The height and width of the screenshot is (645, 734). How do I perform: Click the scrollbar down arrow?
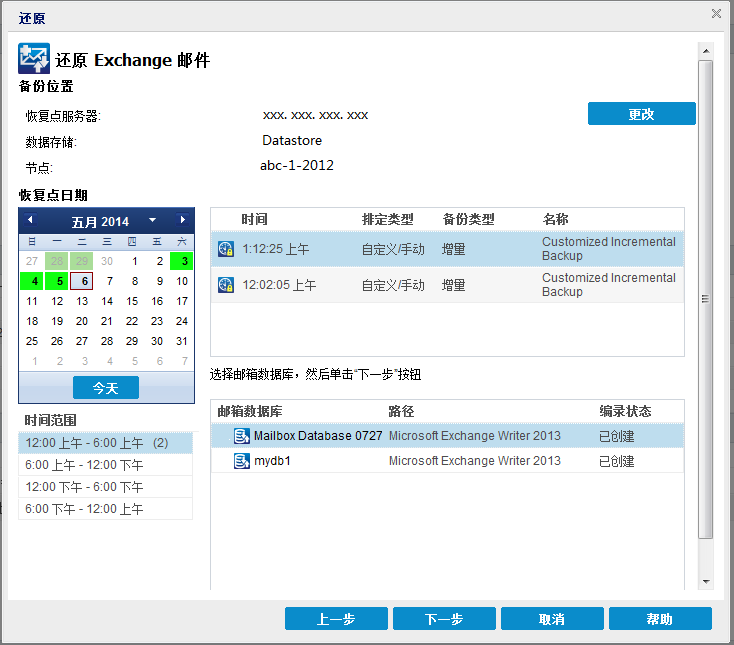(x=706, y=582)
